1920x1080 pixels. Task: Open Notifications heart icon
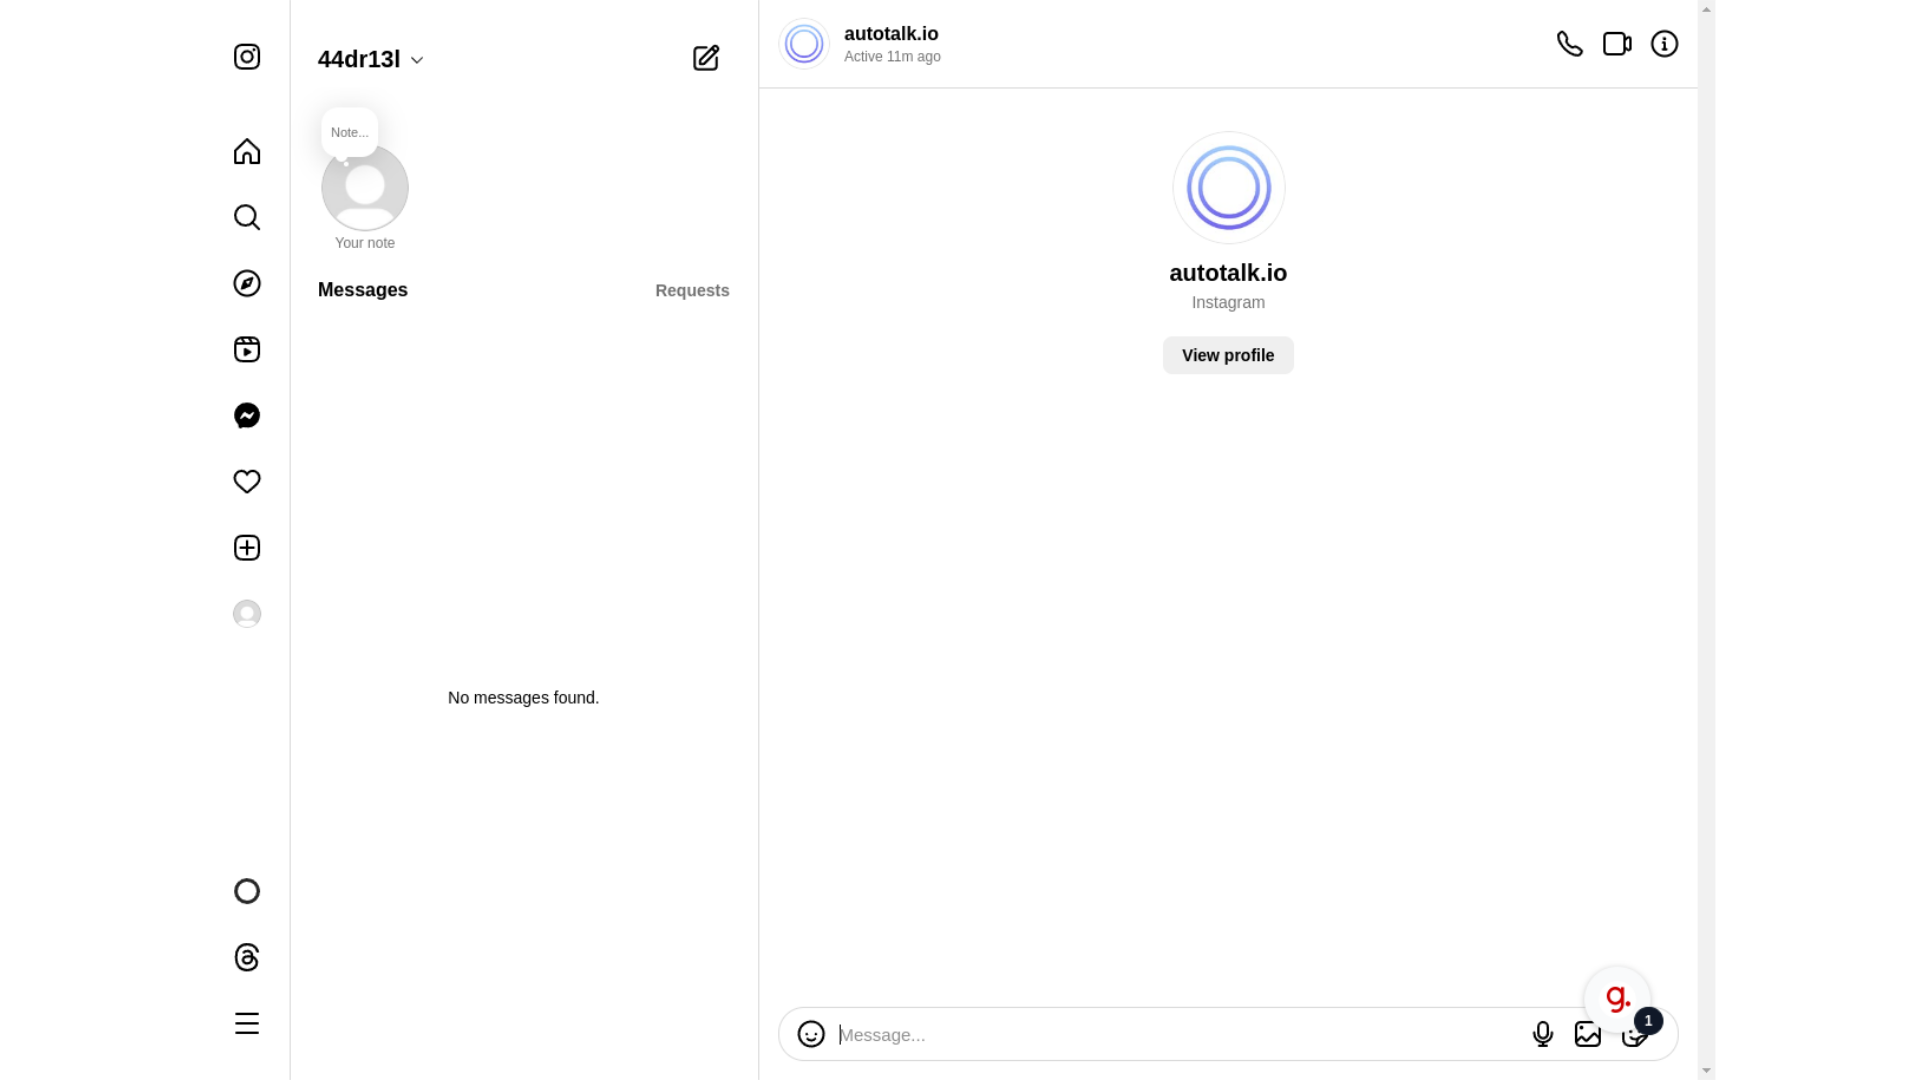(x=247, y=481)
